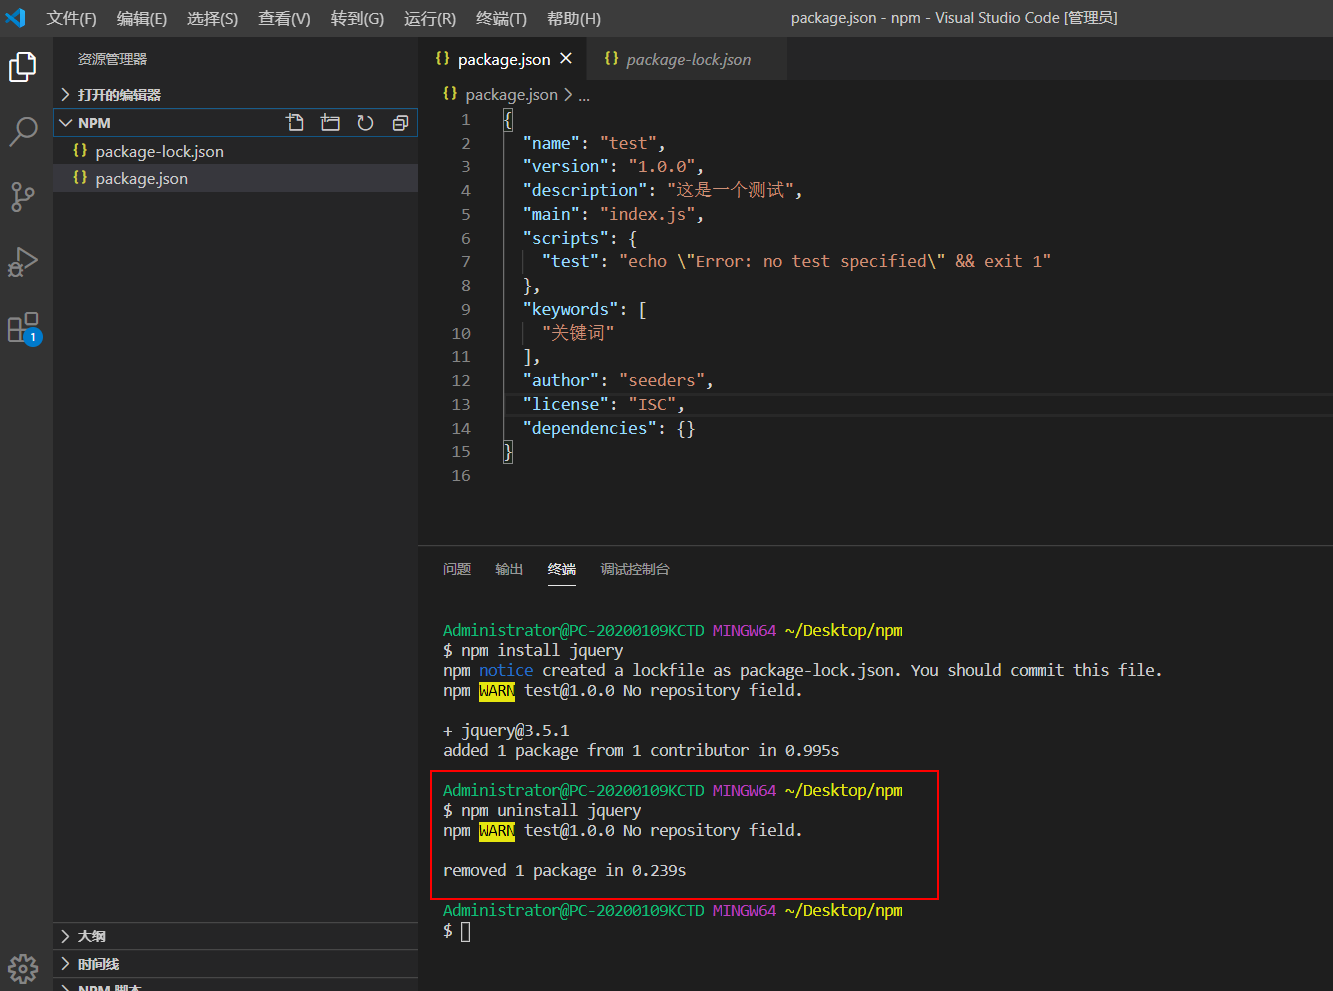Click the "description" line in editor

[662, 190]
